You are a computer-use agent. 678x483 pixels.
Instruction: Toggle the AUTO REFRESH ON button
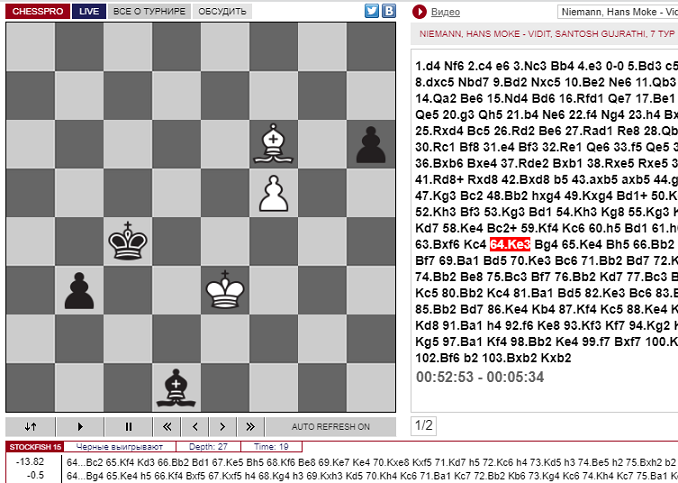coord(332,426)
